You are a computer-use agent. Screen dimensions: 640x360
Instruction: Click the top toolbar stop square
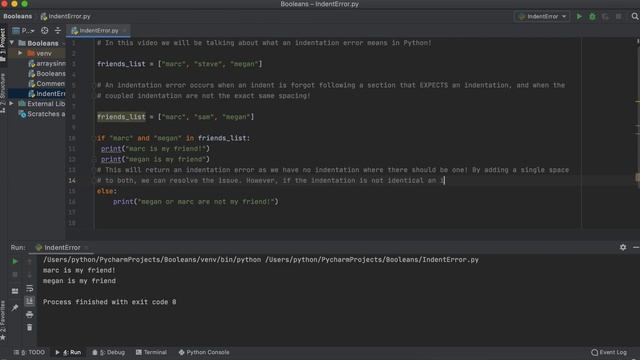(619, 16)
